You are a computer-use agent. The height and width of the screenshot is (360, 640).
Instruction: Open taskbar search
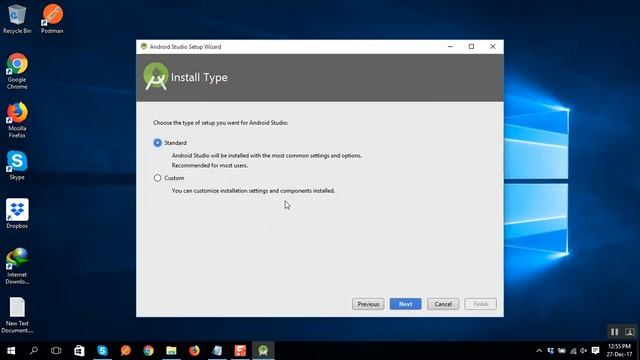[33, 351]
